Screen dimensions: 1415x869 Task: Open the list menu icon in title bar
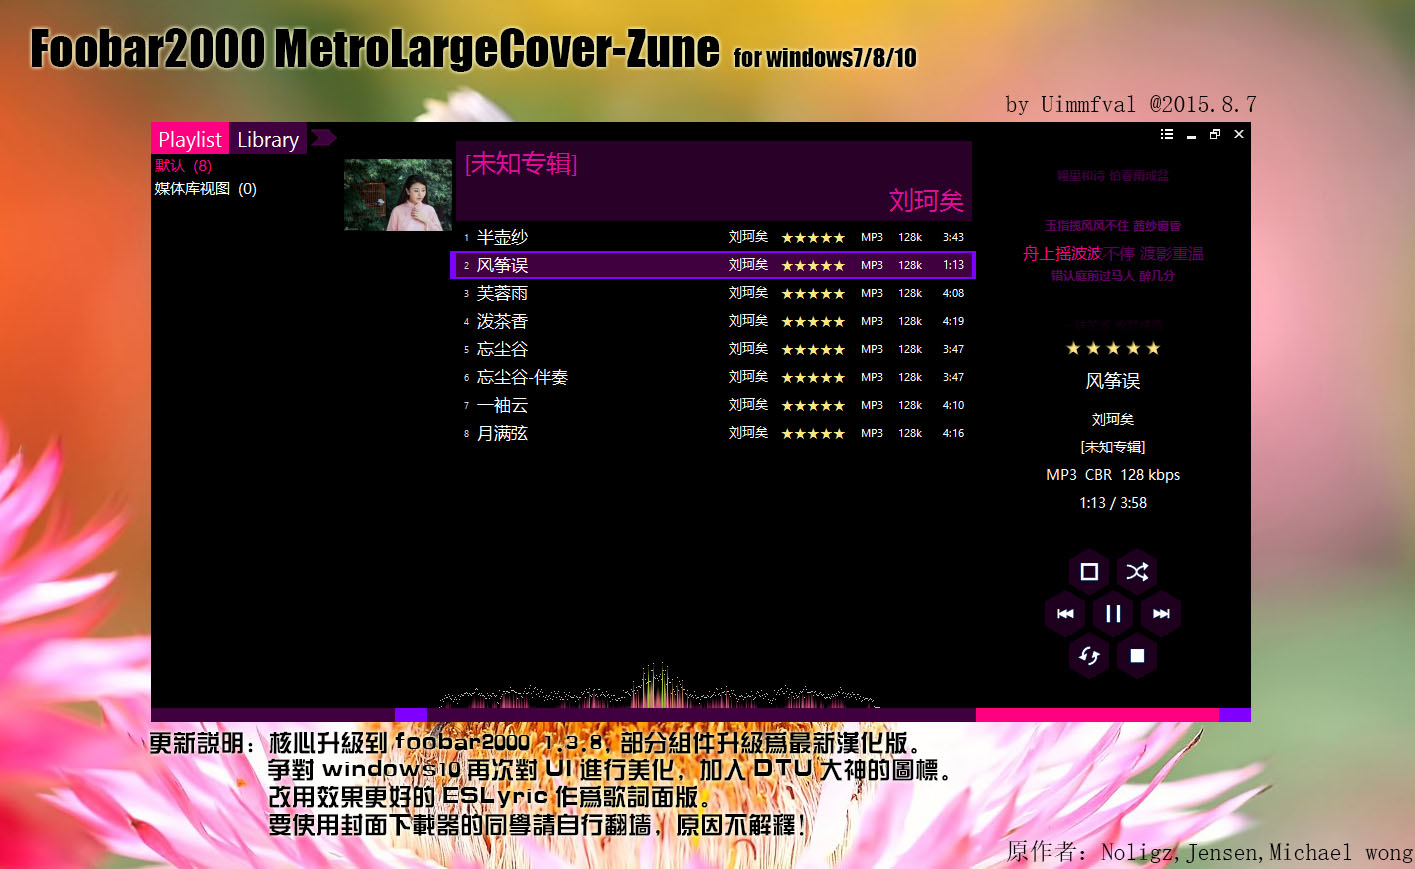[1166, 134]
